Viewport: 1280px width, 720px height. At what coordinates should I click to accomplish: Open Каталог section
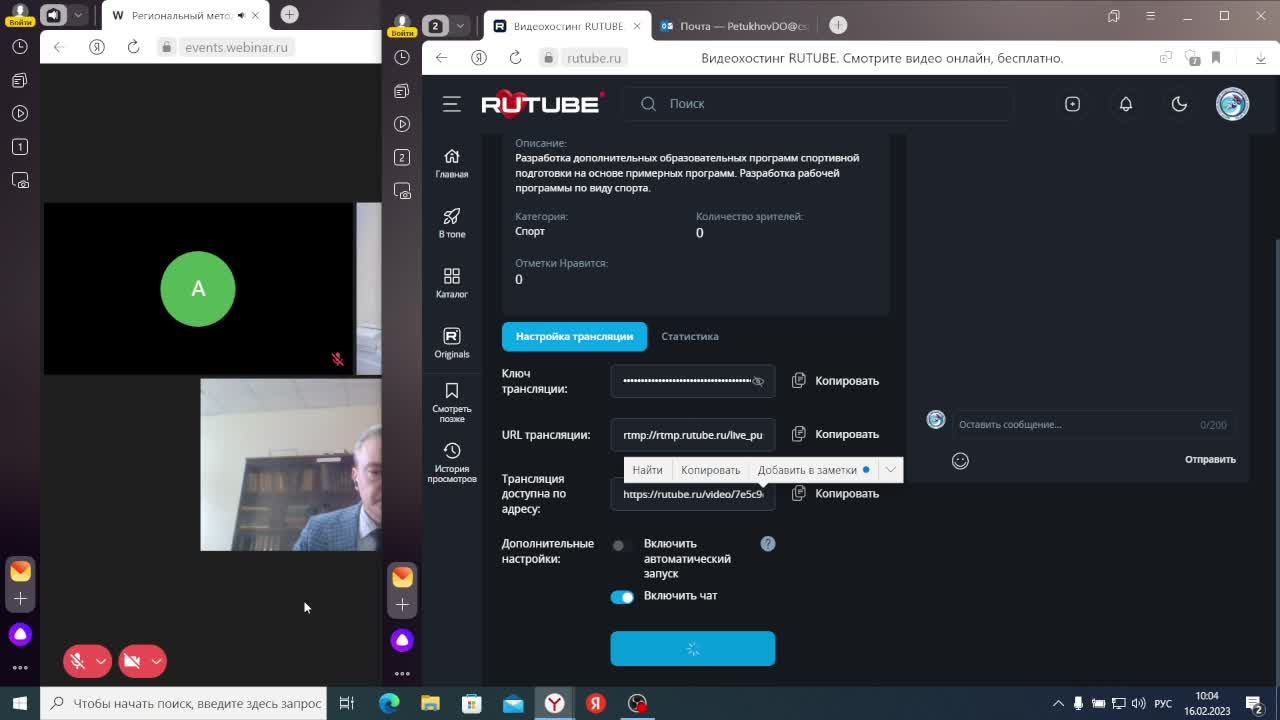click(x=452, y=283)
